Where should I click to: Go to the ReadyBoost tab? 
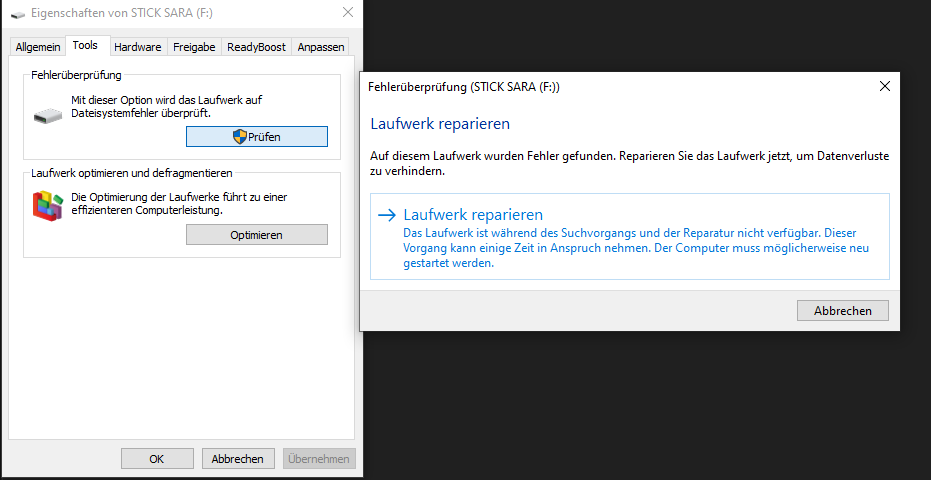coord(256,47)
